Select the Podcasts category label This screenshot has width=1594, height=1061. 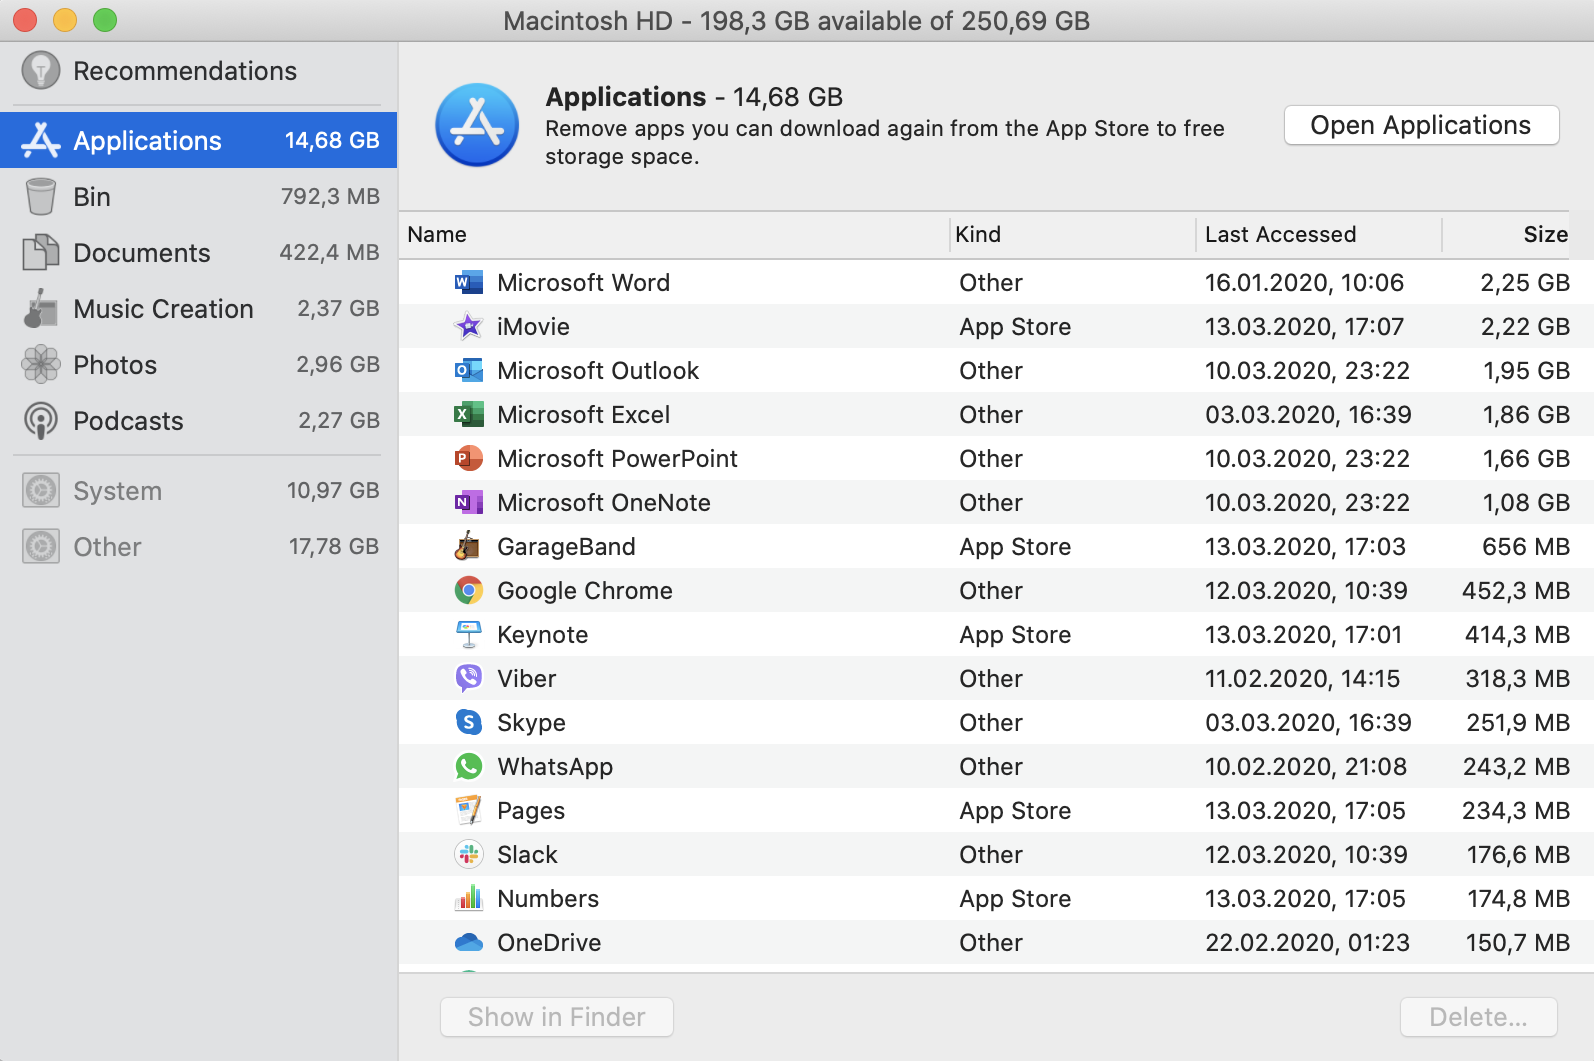[x=128, y=421]
